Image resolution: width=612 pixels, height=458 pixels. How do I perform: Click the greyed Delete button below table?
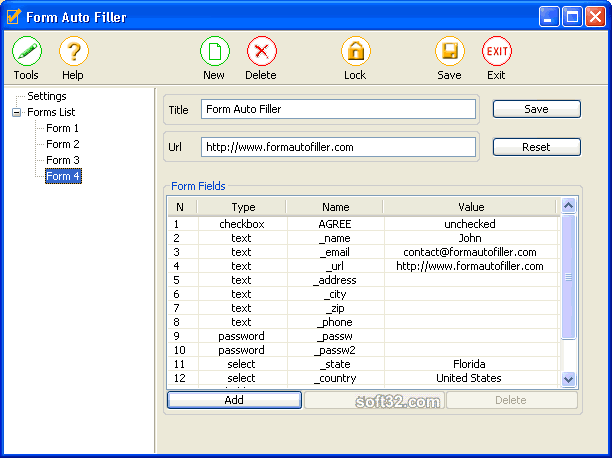point(511,400)
